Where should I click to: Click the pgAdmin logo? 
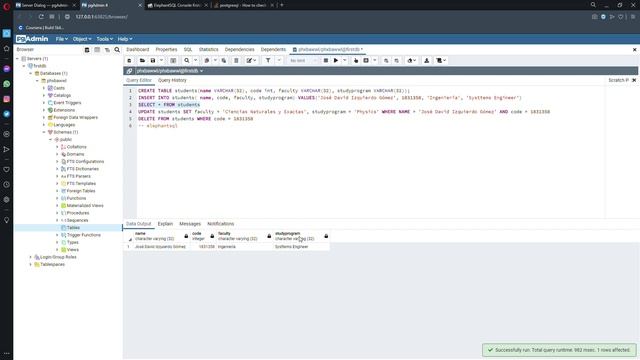32,39
